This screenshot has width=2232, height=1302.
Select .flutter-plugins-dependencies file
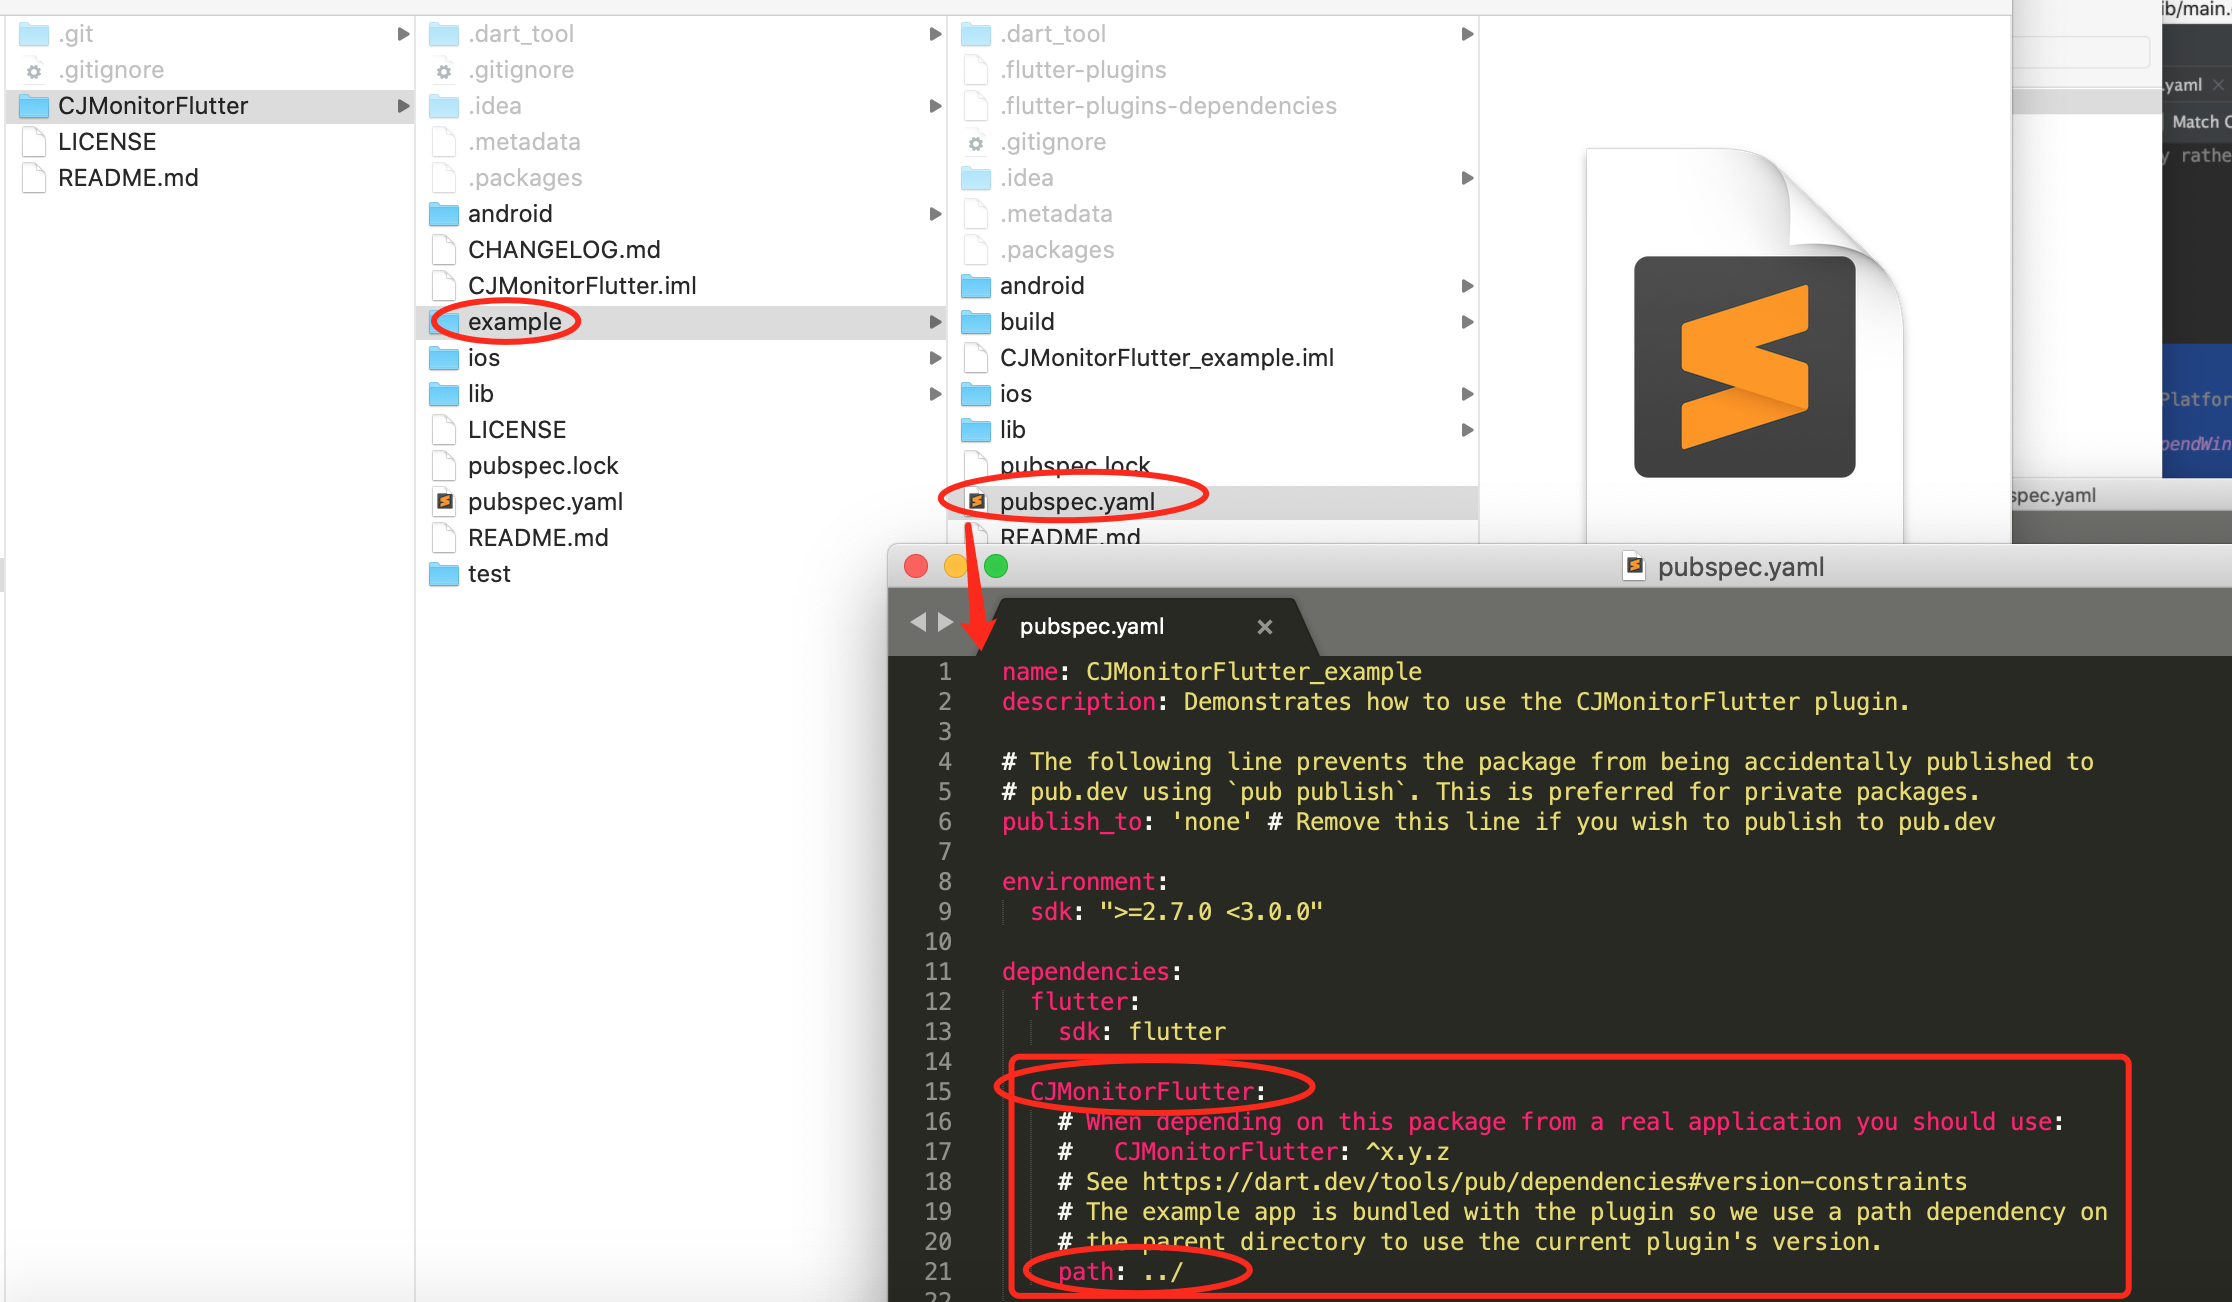tap(1168, 106)
